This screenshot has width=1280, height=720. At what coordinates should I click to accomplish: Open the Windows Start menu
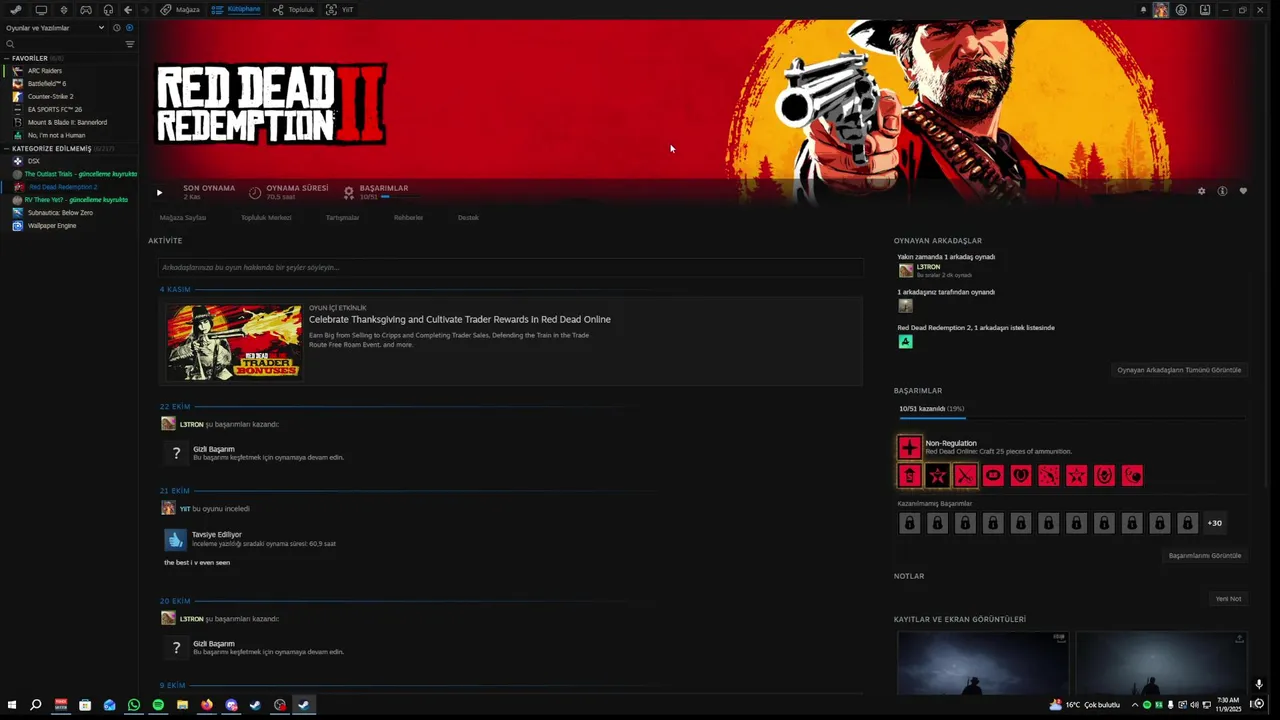tap(12, 705)
